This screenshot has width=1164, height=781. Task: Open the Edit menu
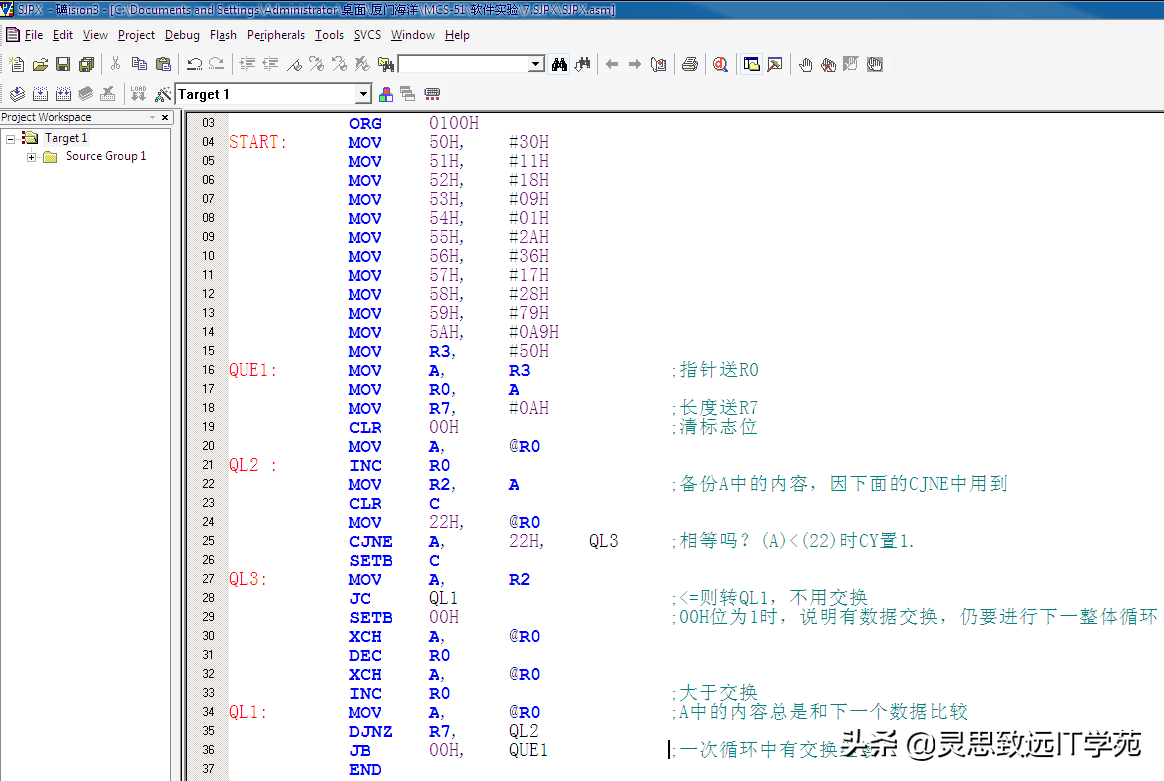point(62,35)
